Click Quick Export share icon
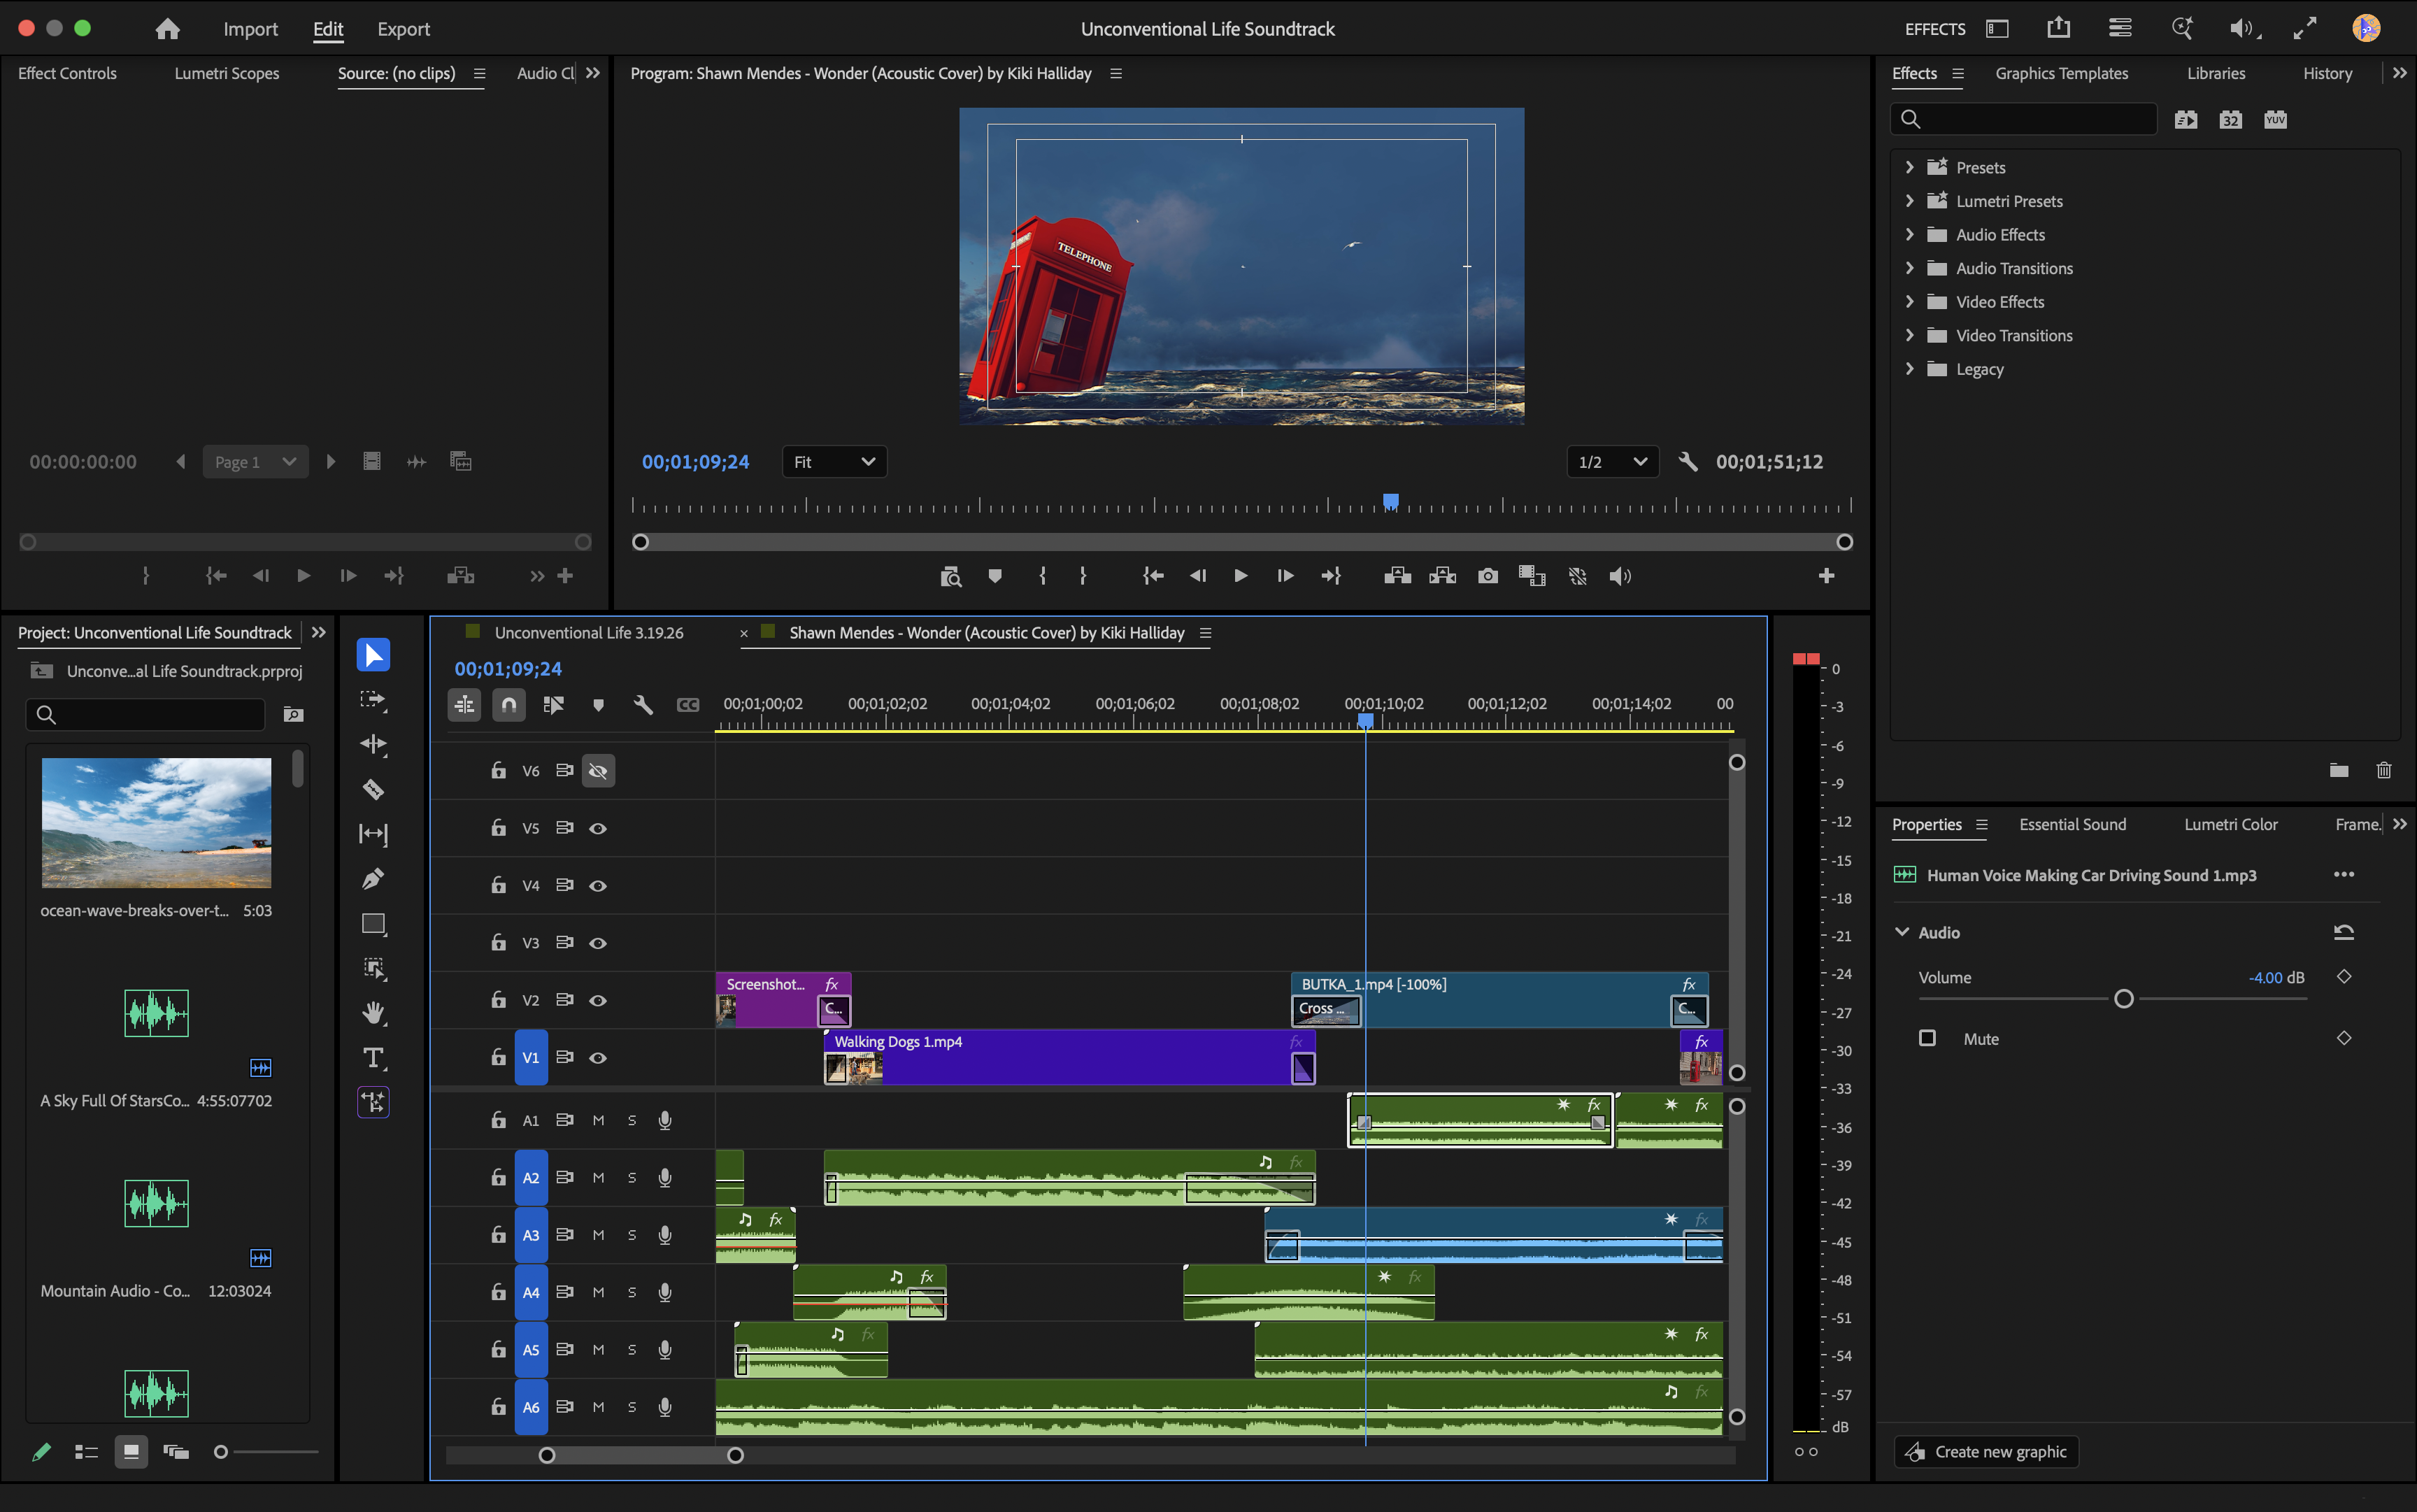 2058,29
